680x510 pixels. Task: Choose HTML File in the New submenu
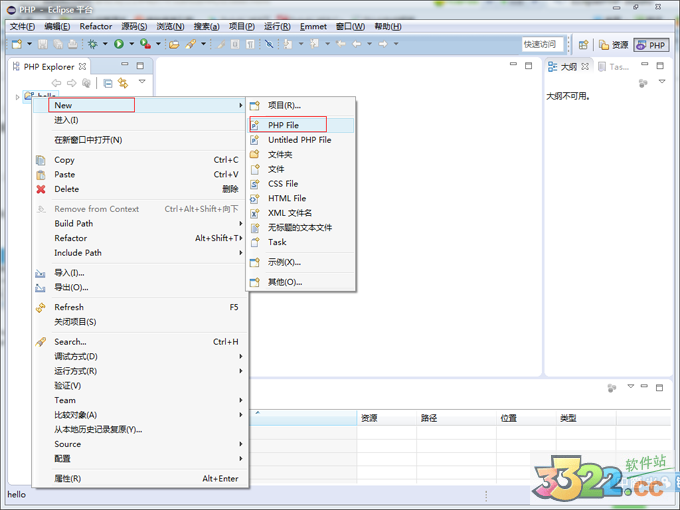287,198
